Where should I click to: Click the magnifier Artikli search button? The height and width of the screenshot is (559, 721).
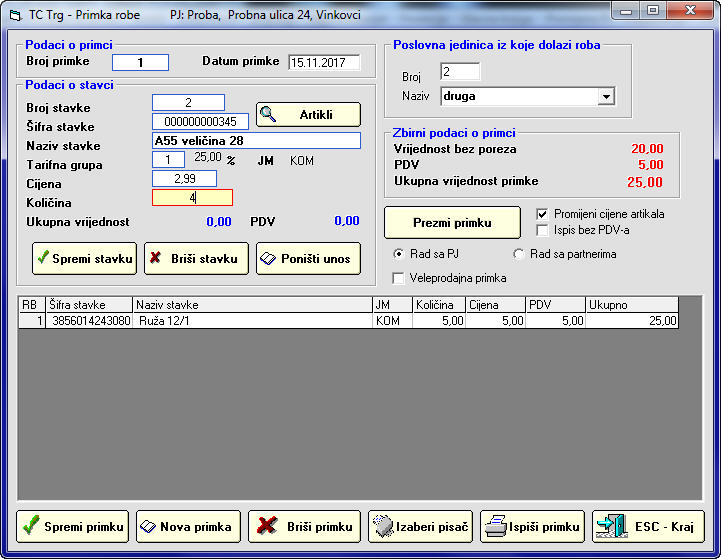point(308,115)
